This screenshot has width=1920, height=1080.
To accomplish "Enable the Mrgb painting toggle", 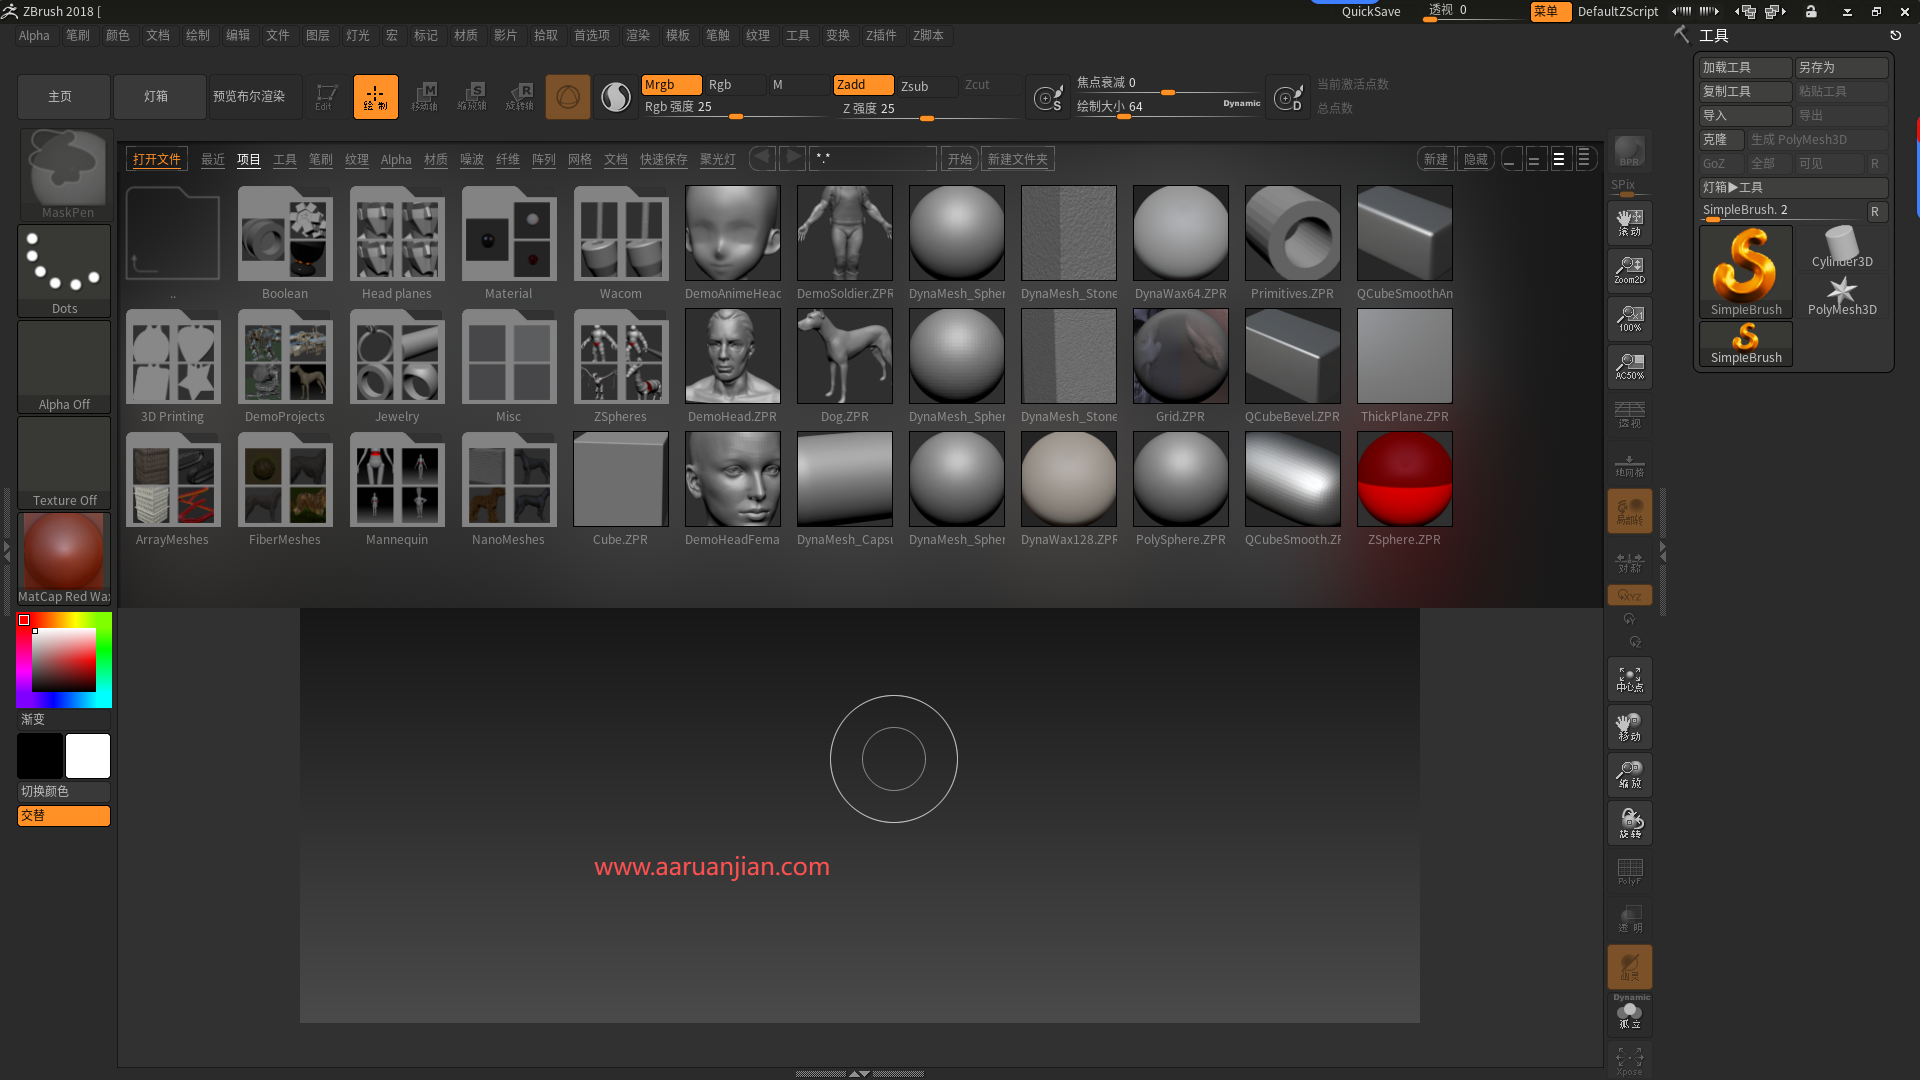I will click(x=670, y=85).
